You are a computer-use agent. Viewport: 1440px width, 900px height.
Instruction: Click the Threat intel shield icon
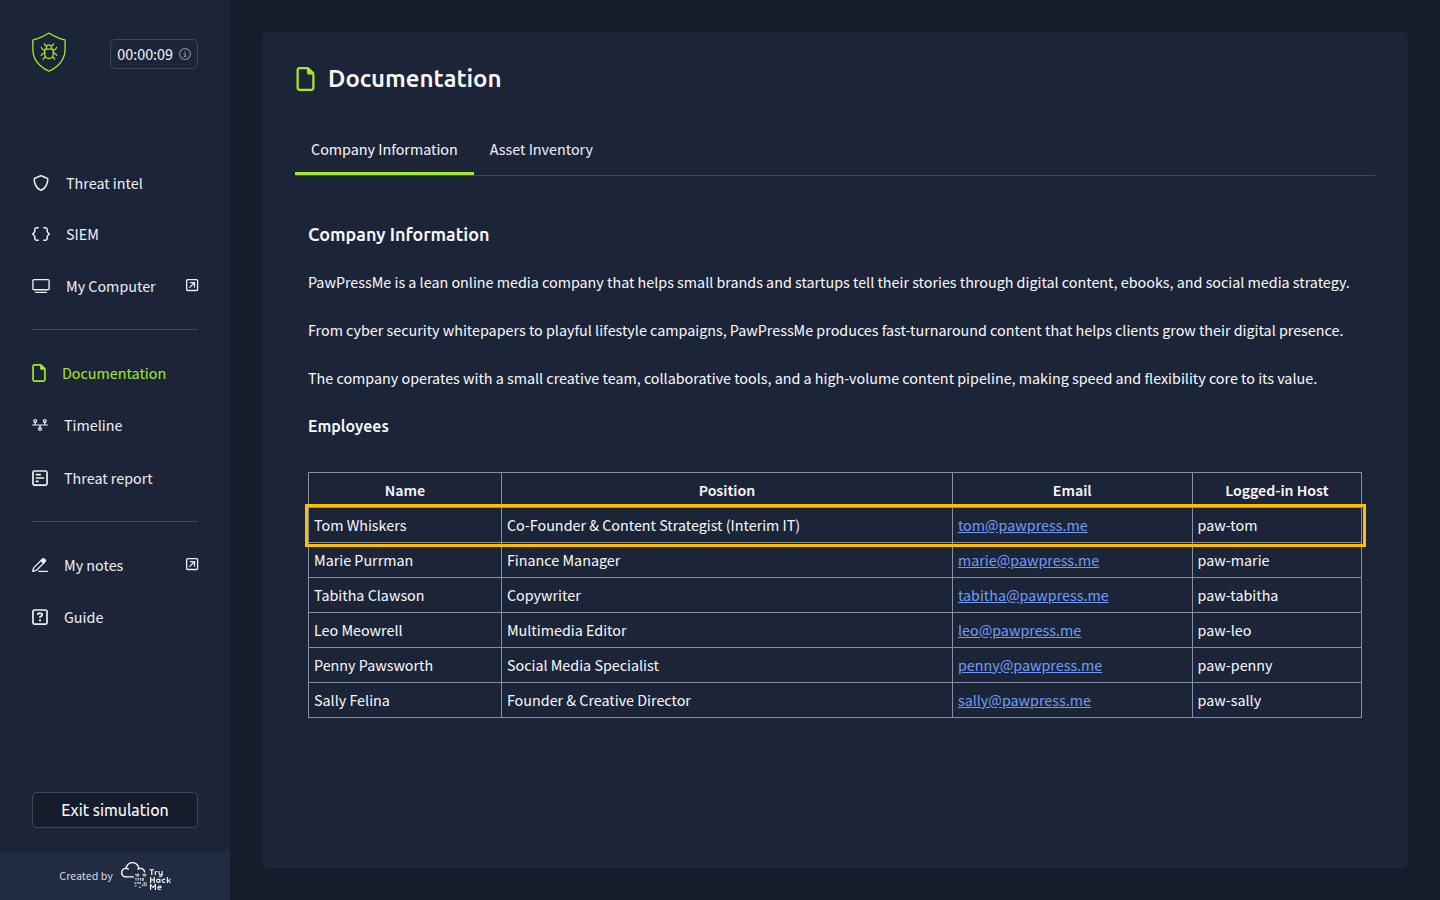[41, 183]
